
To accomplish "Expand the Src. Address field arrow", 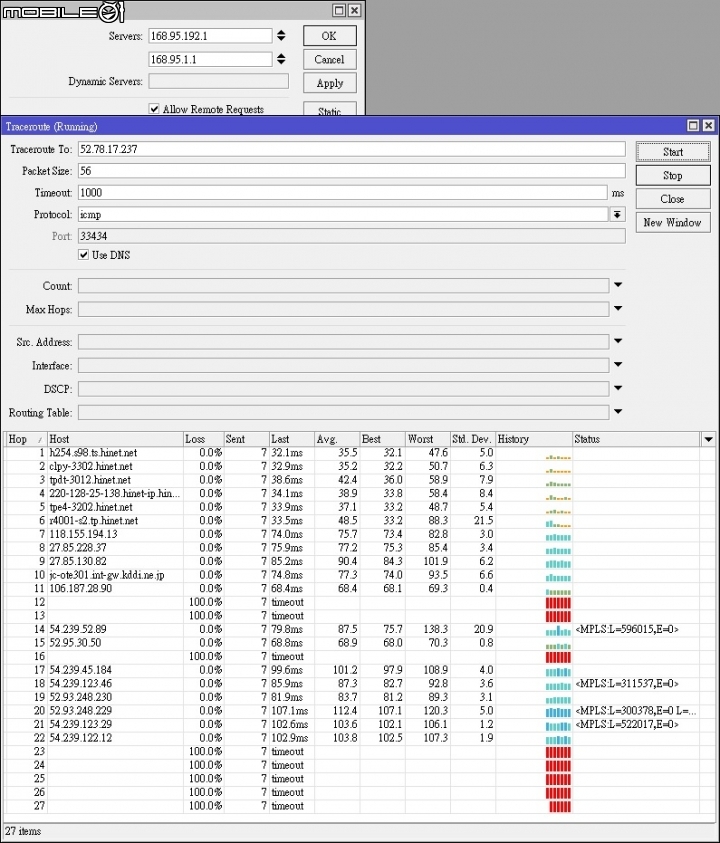I will [x=618, y=341].
